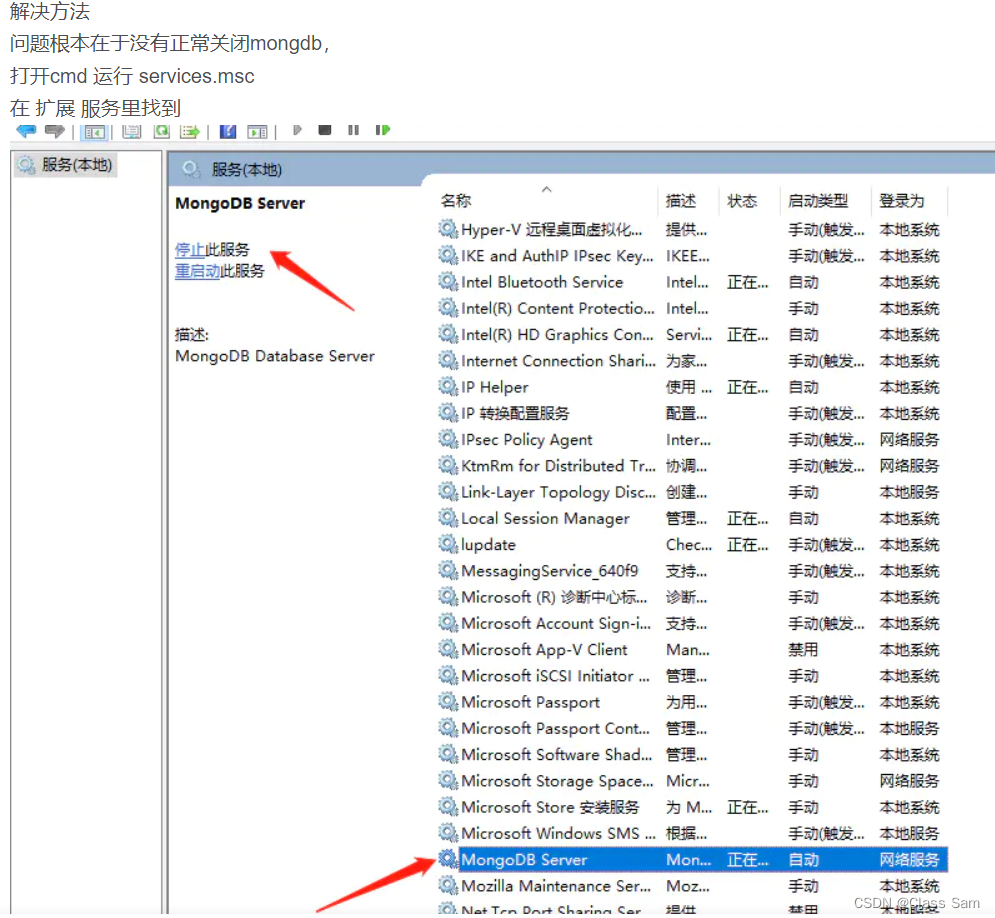The width and height of the screenshot is (995, 918).
Task: Click gear icon of MongoDB Server row
Action: [x=448, y=859]
